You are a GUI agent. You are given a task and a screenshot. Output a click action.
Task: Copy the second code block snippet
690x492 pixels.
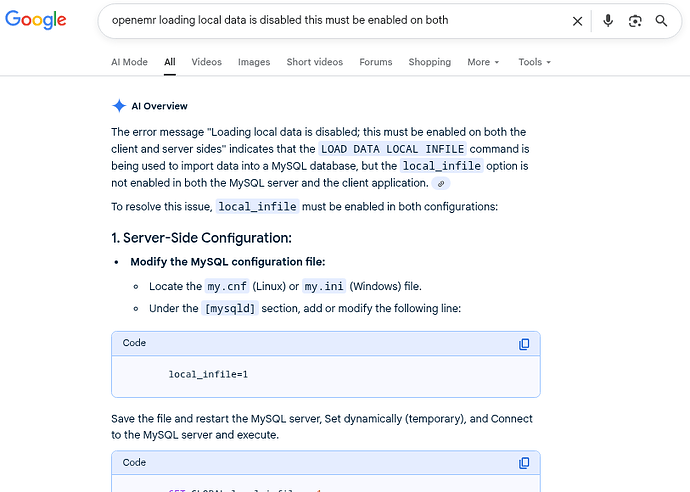(524, 463)
